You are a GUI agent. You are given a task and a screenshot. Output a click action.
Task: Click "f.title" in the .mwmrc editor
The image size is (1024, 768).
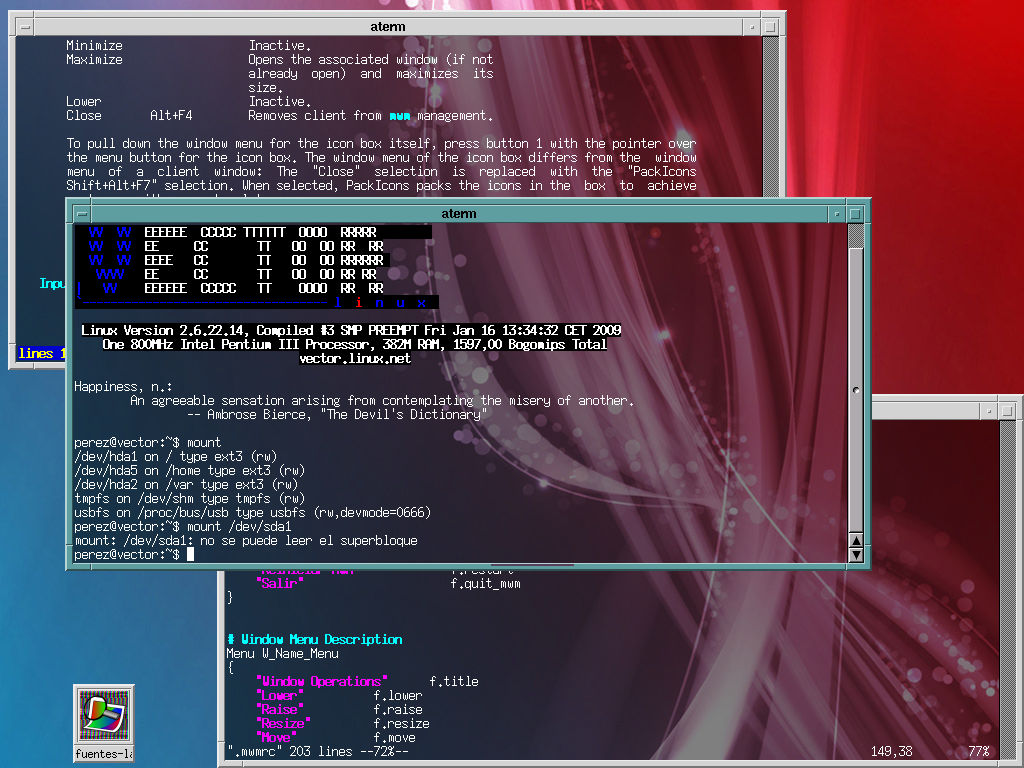pyautogui.click(x=454, y=681)
